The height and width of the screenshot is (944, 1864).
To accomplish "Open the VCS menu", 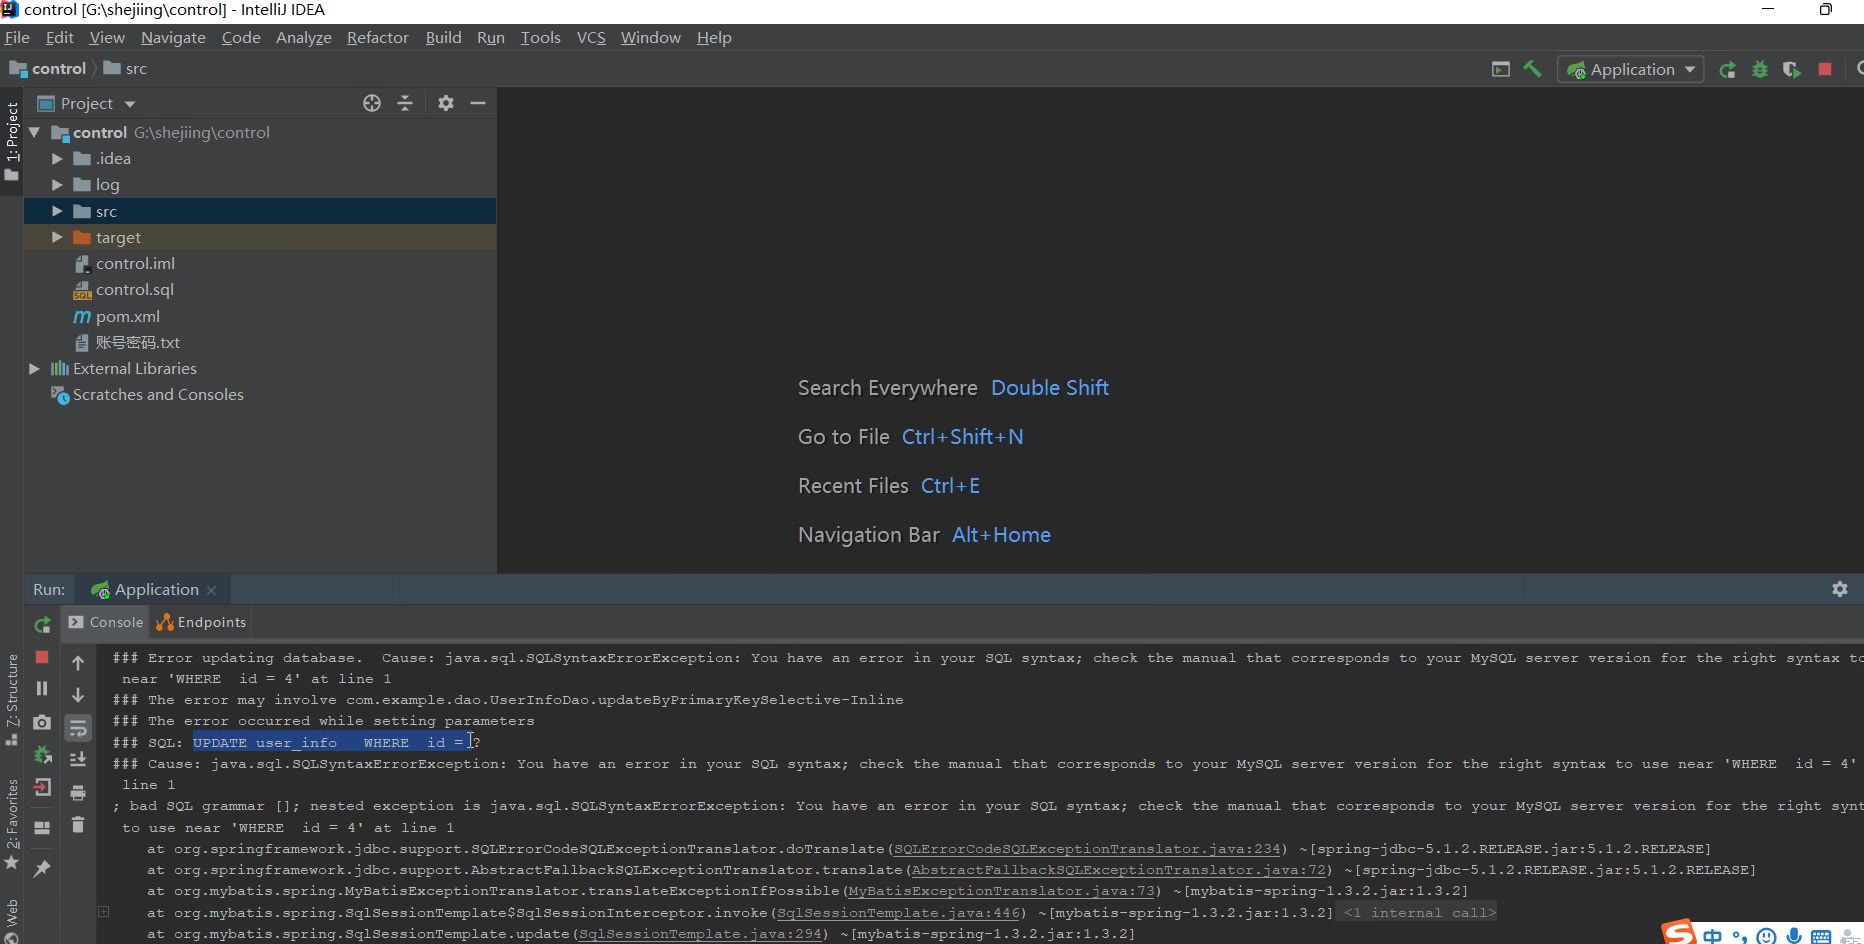I will (x=591, y=37).
